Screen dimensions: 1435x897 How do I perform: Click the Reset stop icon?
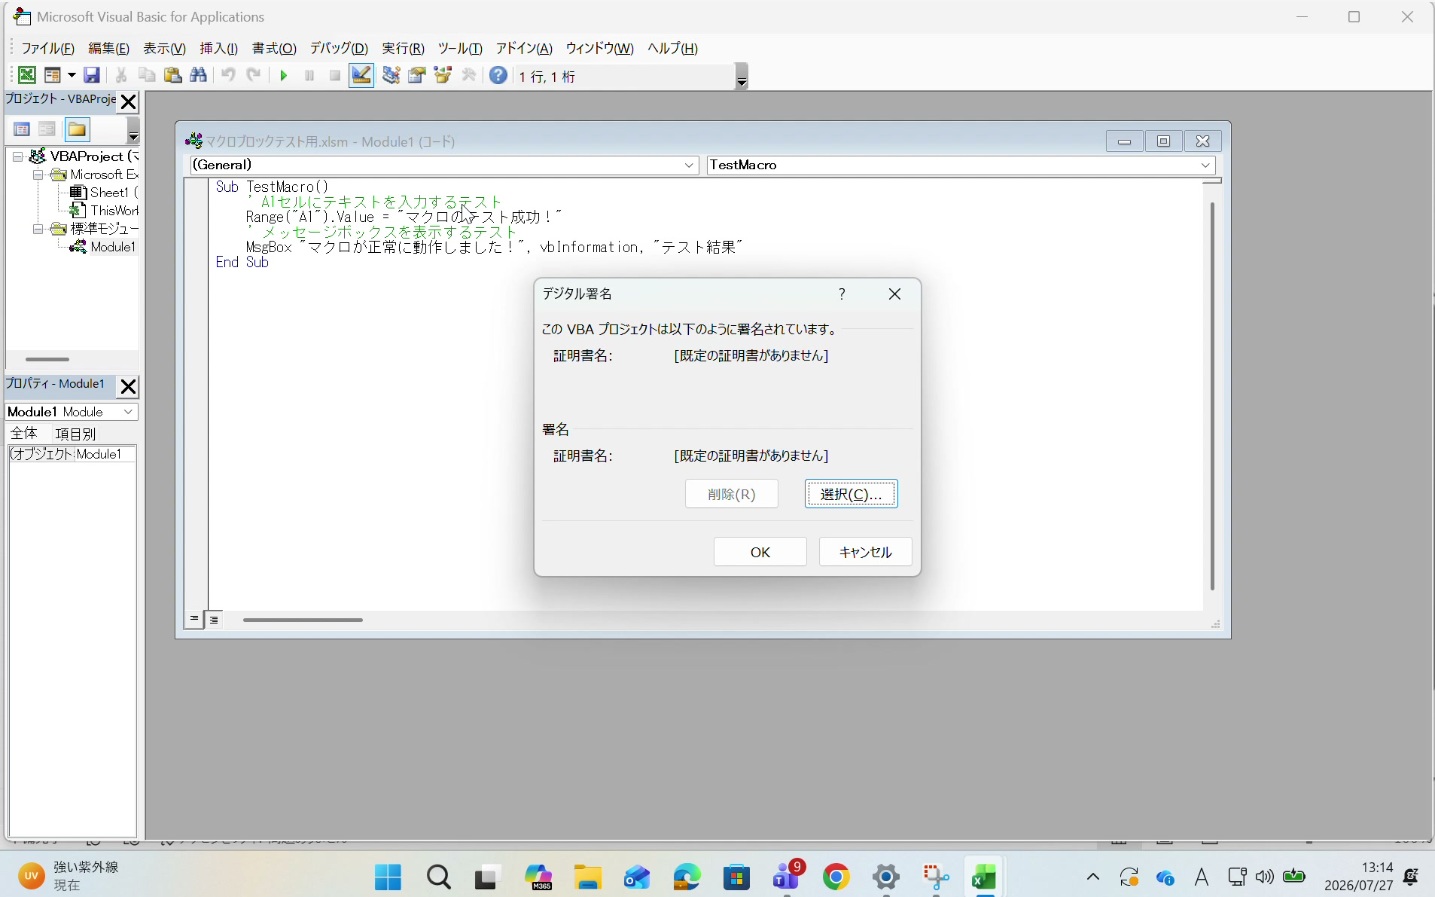click(335, 75)
